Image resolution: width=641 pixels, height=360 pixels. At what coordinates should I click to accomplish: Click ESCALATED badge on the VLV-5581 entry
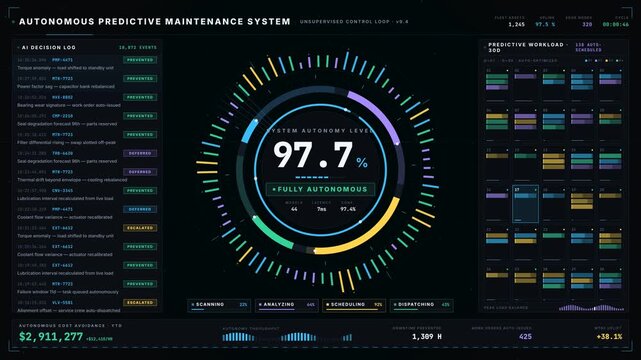coord(140,302)
